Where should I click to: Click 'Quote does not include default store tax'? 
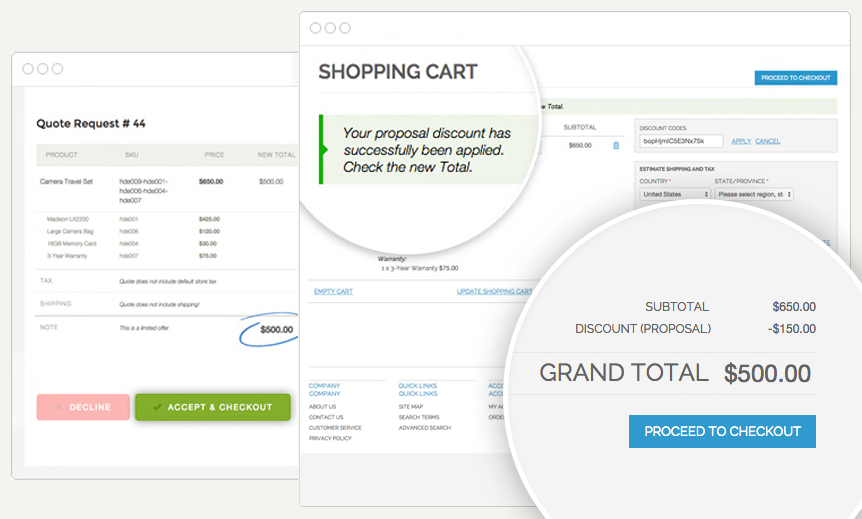click(x=168, y=281)
